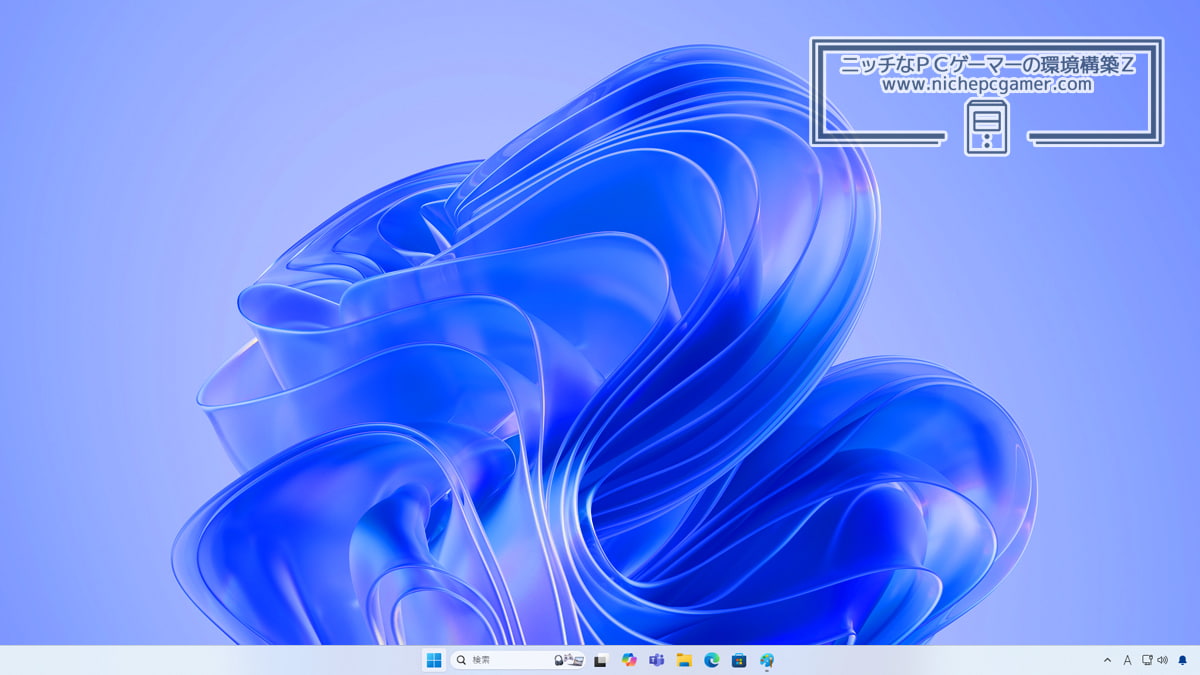1200x675 pixels.
Task: Open Task View from the taskbar
Action: (601, 660)
